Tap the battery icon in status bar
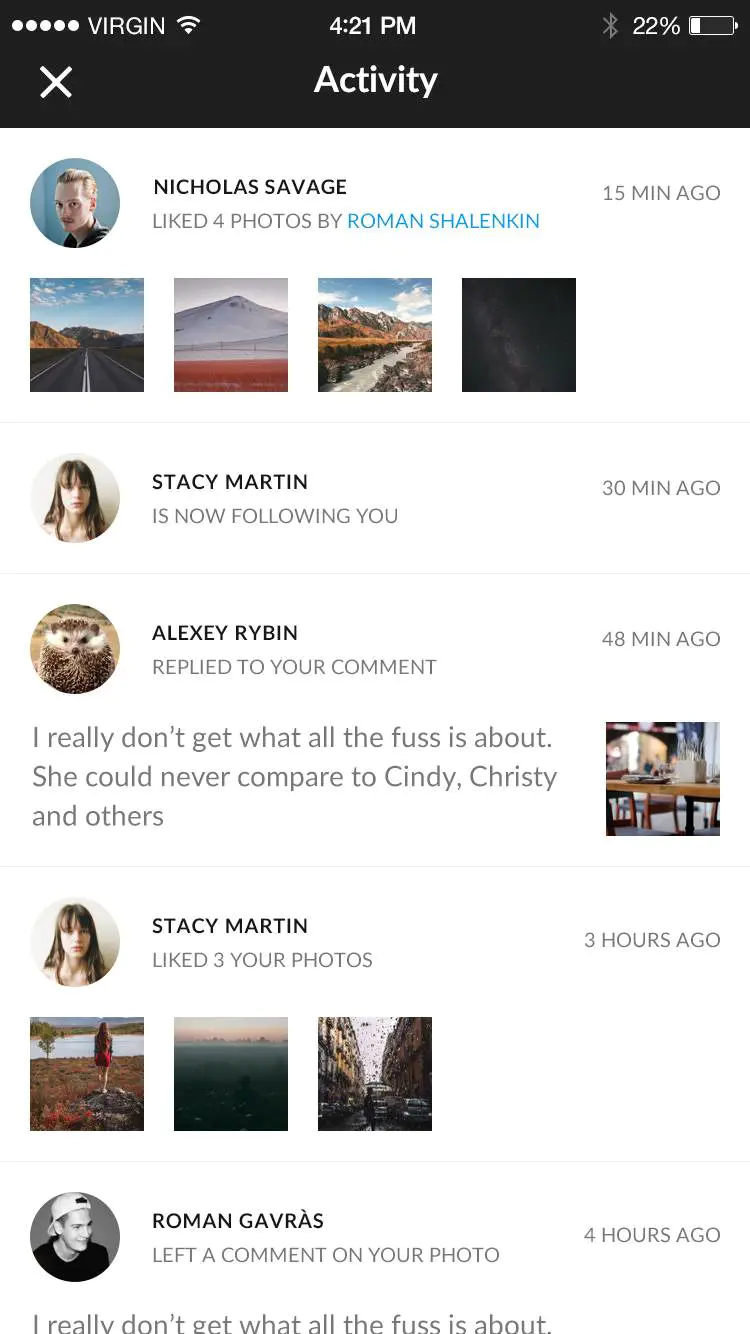 tap(713, 26)
